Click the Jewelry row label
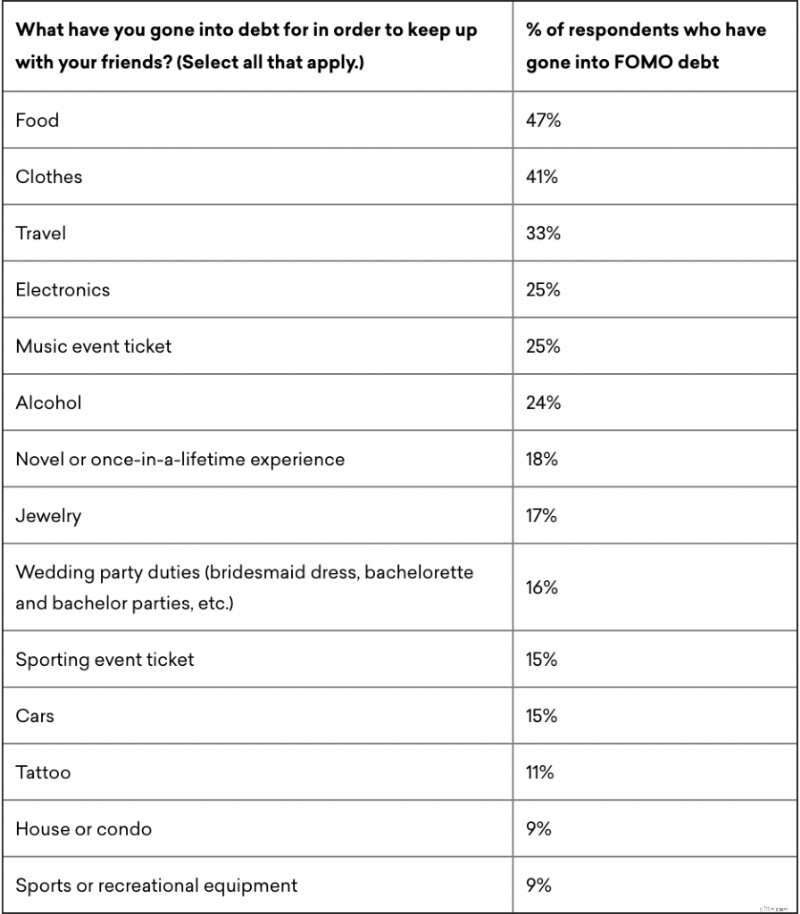This screenshot has height=914, width=800. point(48,516)
